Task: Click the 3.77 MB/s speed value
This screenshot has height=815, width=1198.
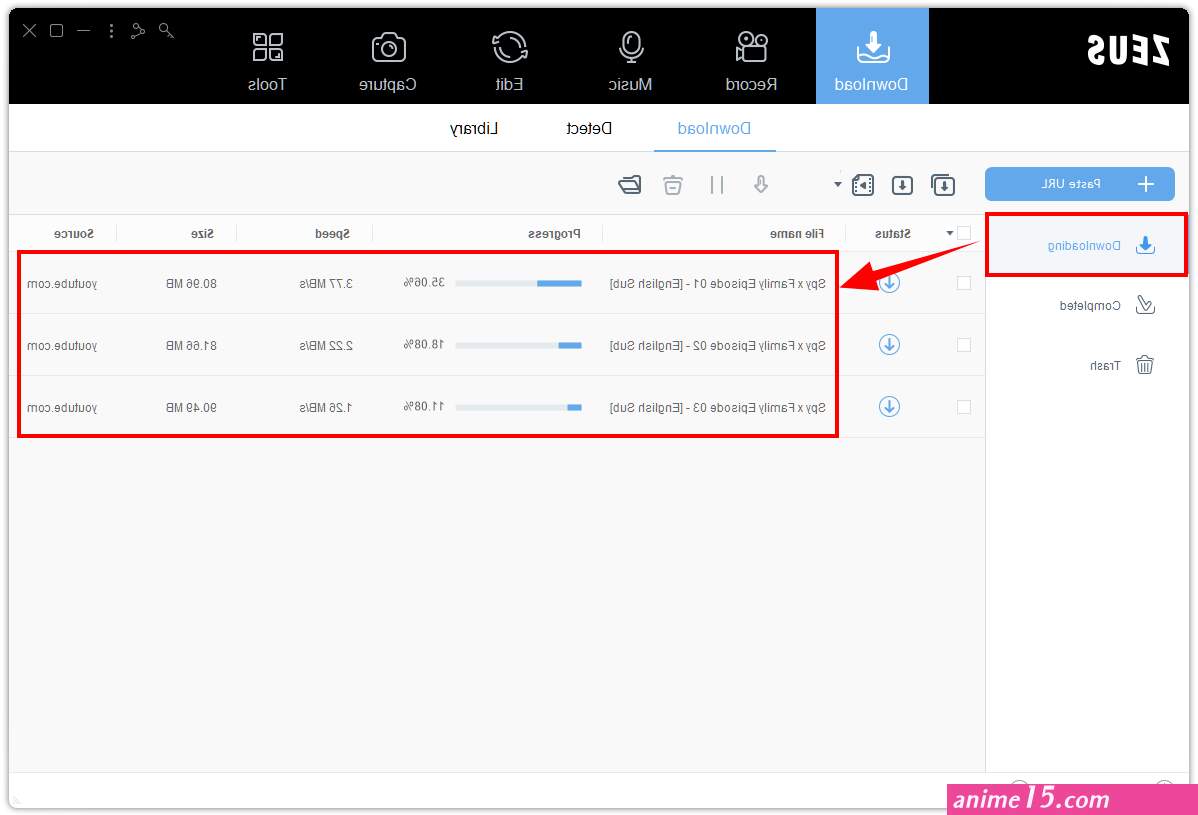Action: [326, 283]
